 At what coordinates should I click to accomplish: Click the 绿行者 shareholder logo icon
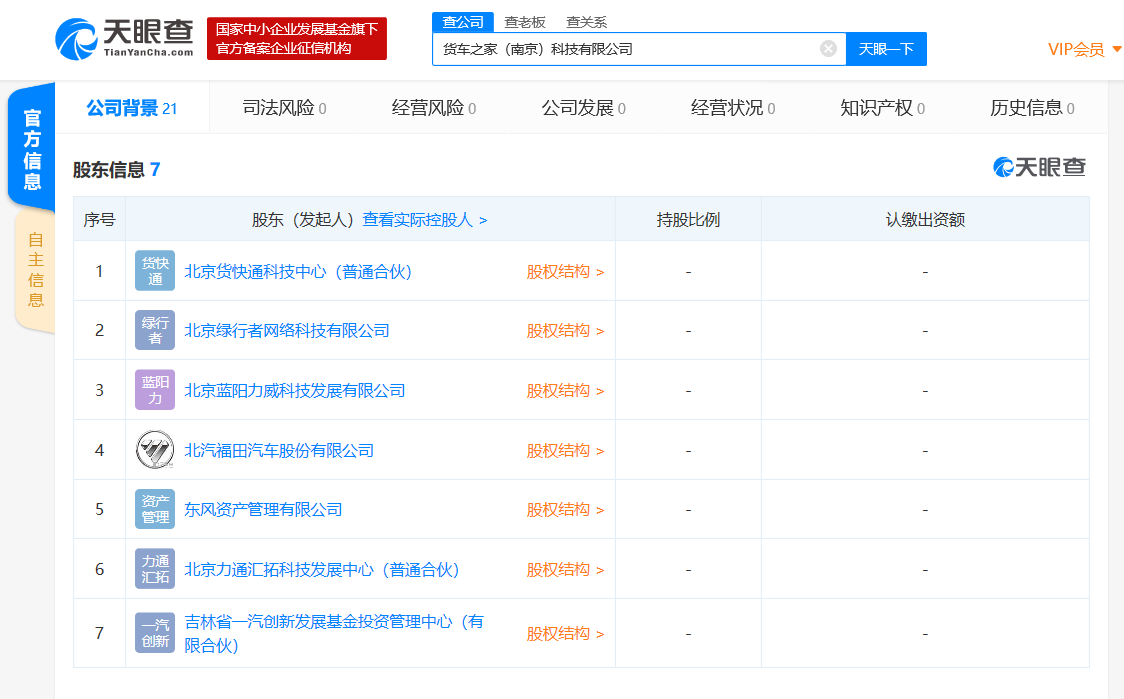(155, 331)
